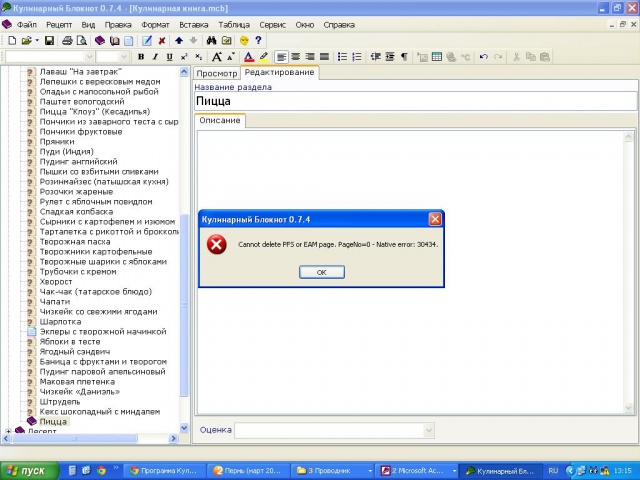Click the increase indent icon
Viewport: 640px width, 480px height.
click(390, 57)
